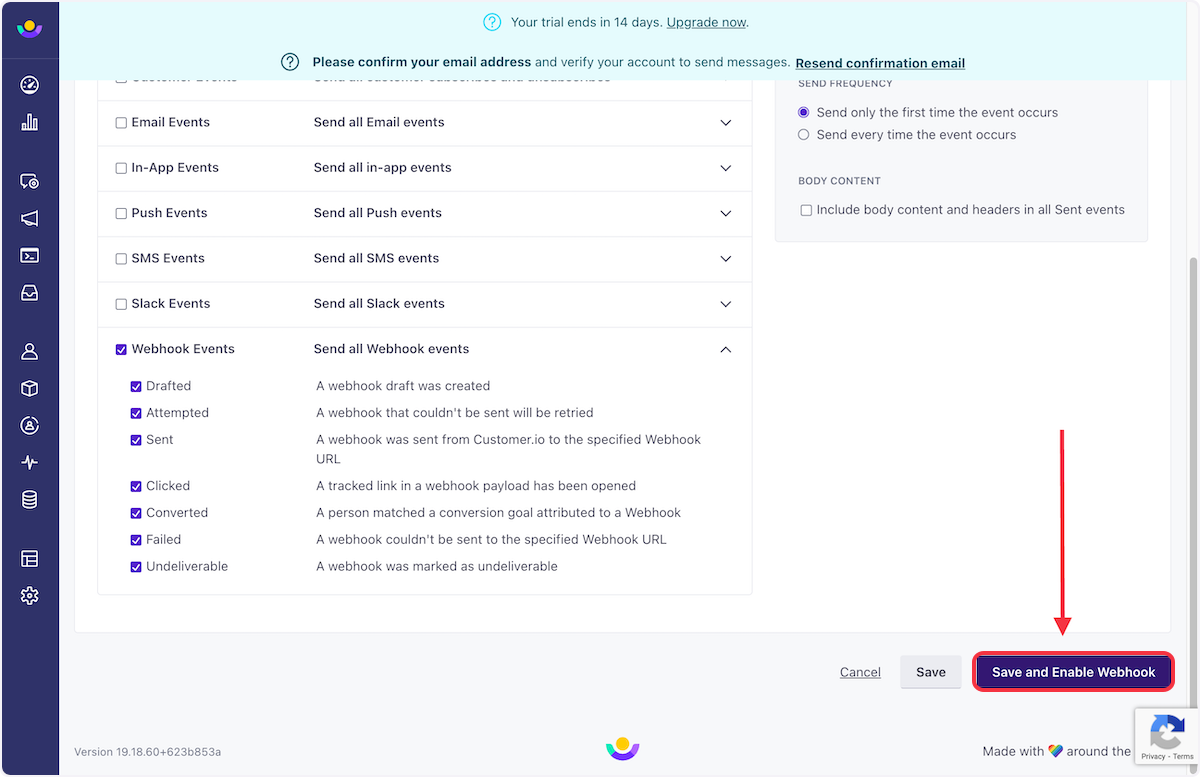The width and height of the screenshot is (1200, 777).
Task: Click the Save button
Action: [x=931, y=672]
